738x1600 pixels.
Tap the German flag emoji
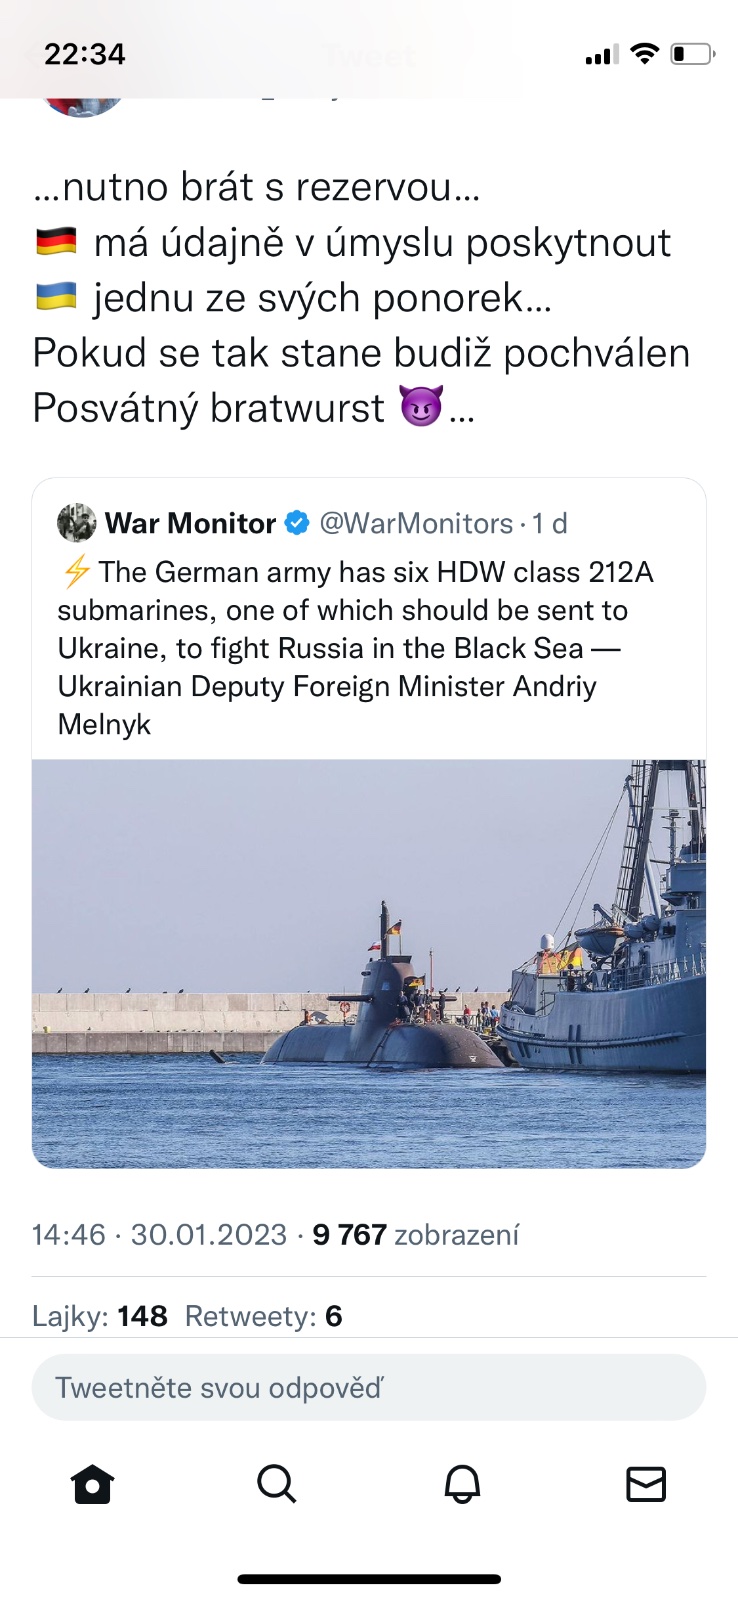tap(56, 242)
